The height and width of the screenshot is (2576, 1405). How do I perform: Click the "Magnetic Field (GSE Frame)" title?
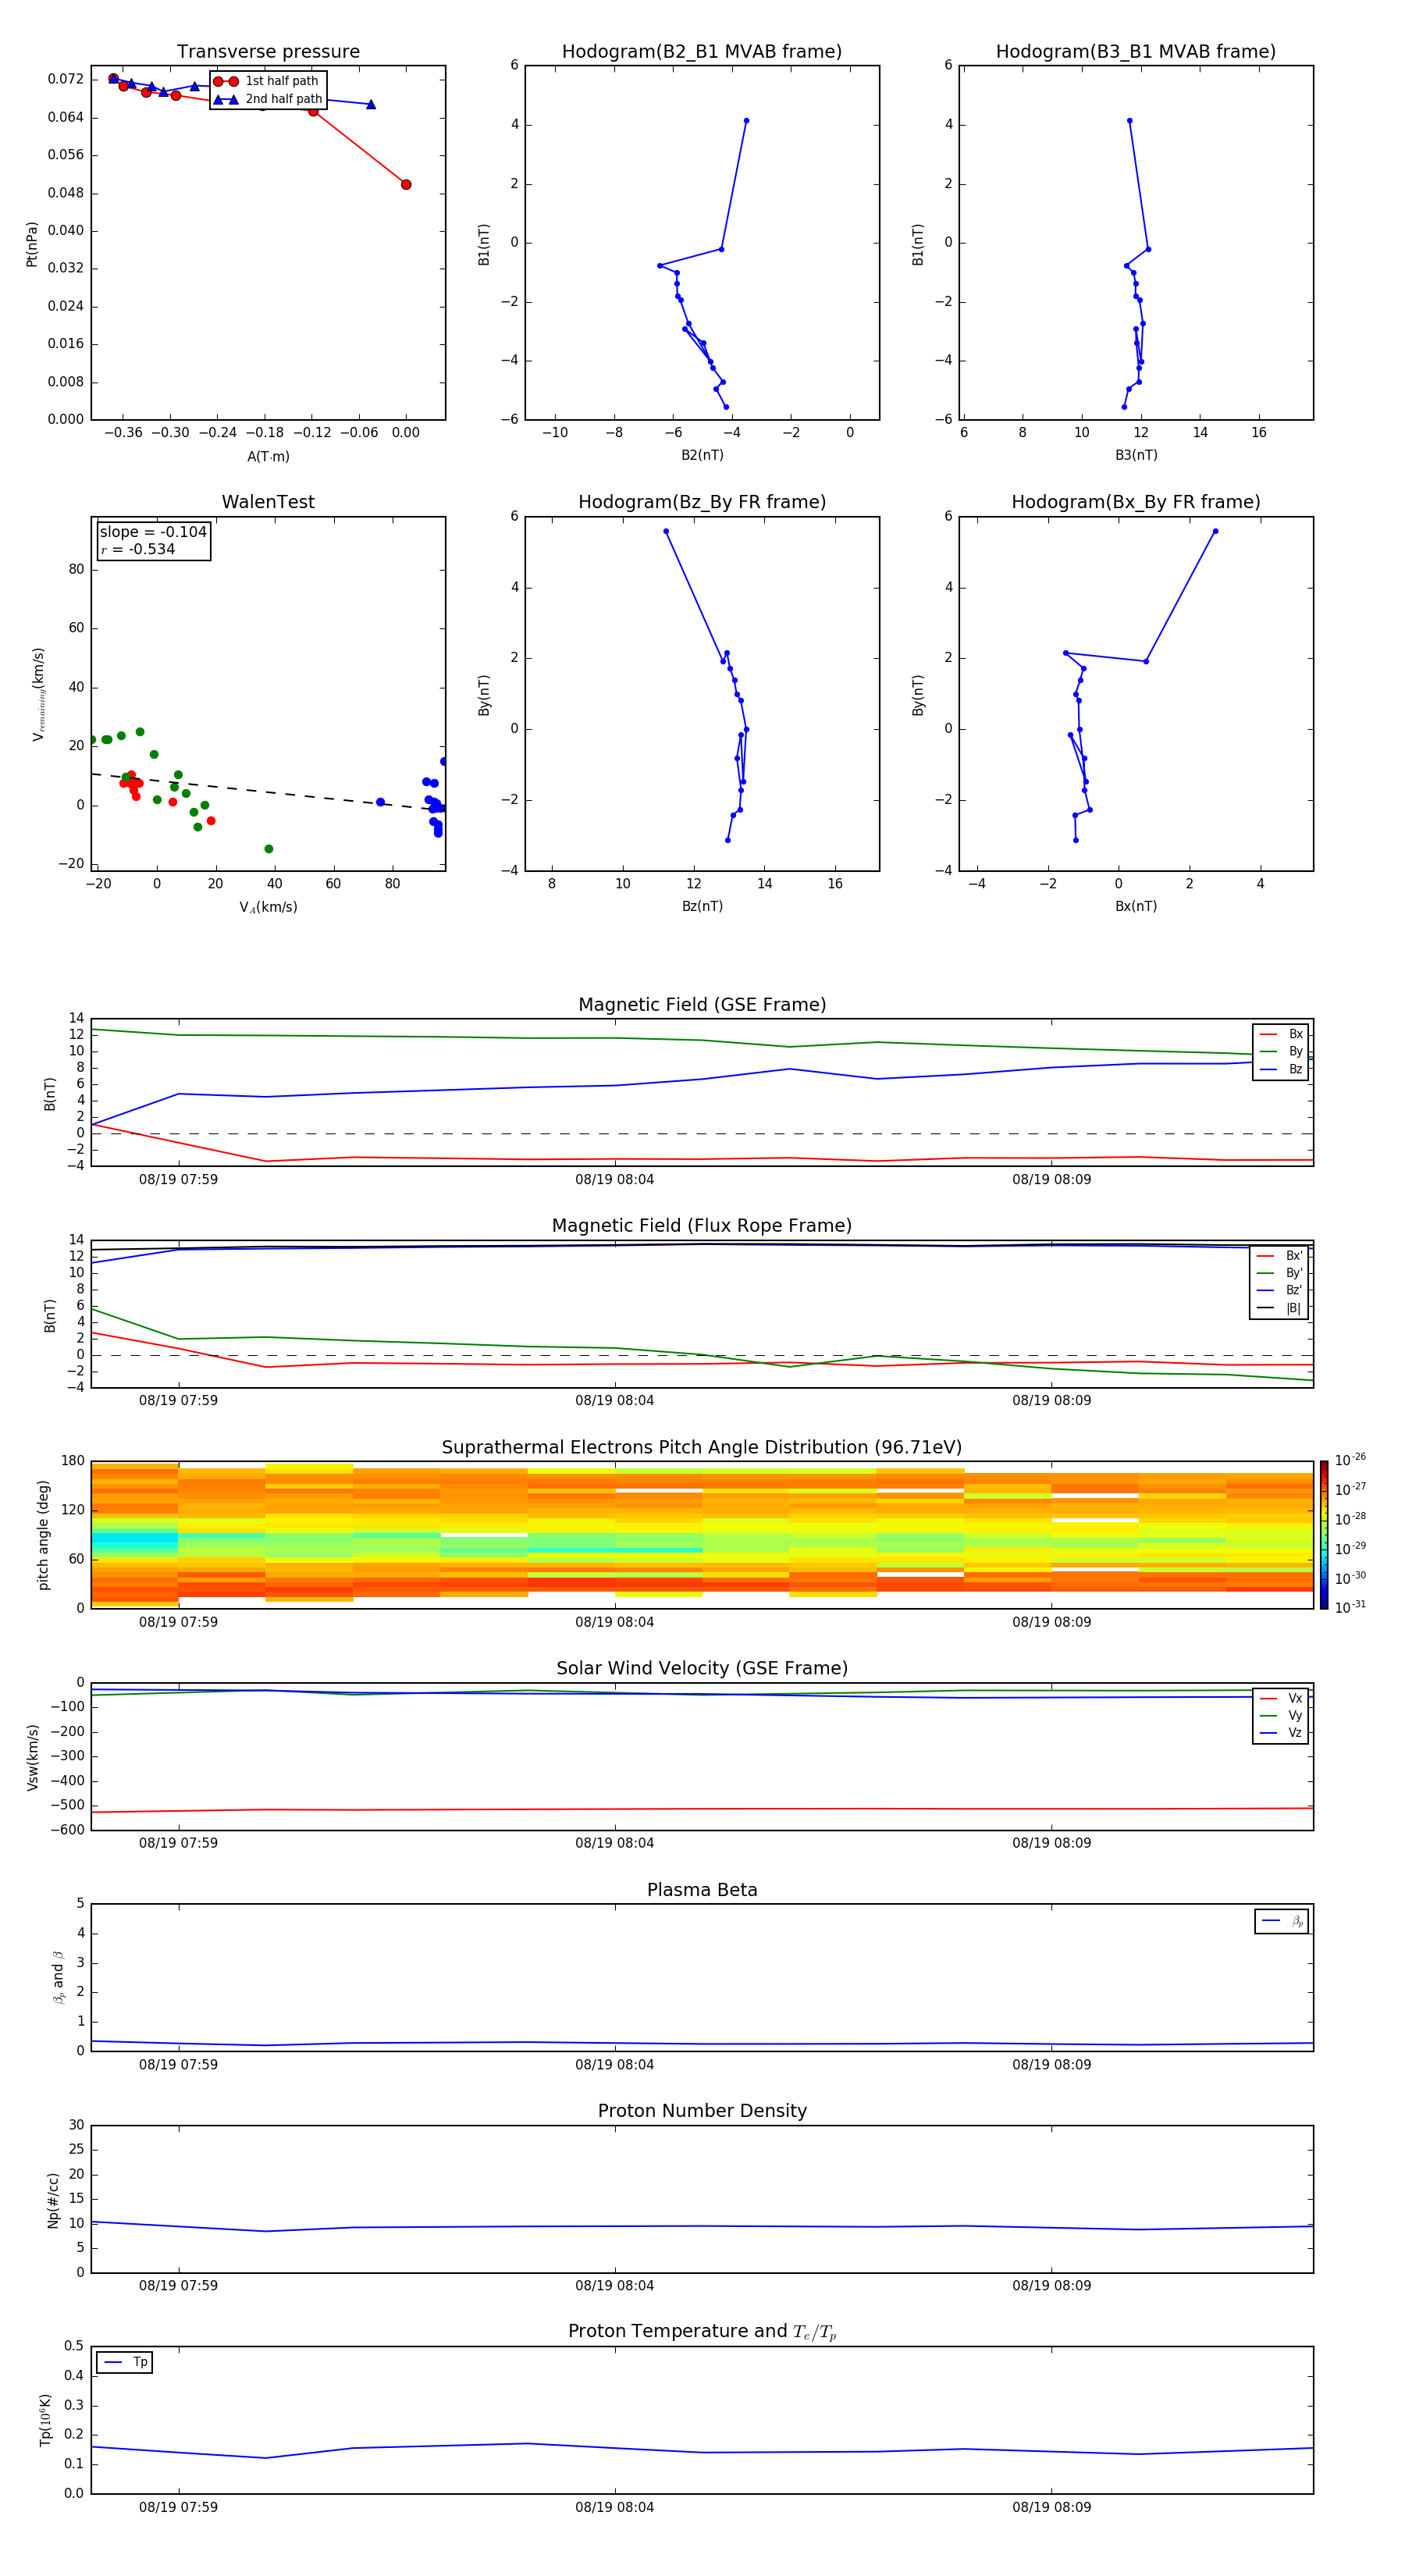(x=702, y=1005)
